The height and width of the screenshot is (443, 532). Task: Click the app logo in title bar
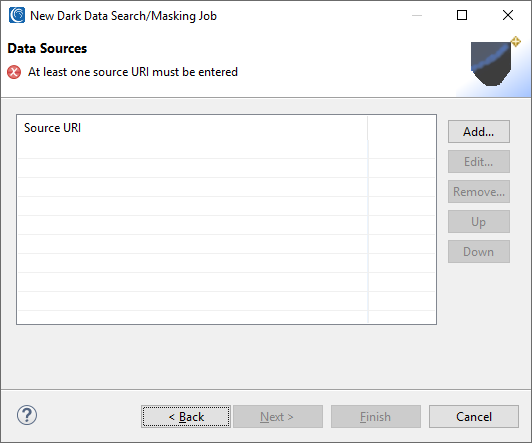tap(17, 16)
